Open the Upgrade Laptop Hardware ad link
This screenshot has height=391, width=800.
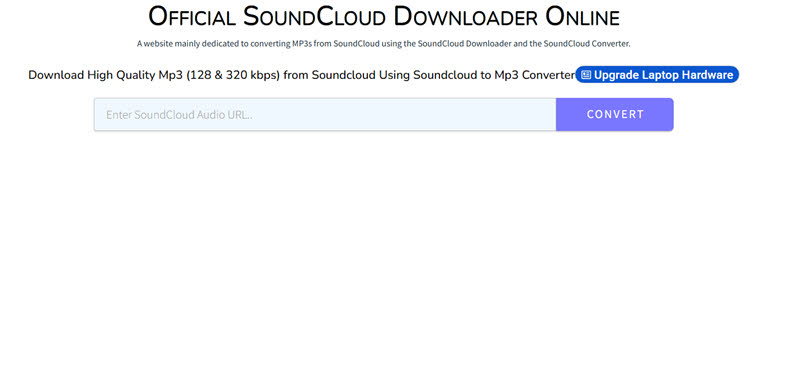[657, 75]
